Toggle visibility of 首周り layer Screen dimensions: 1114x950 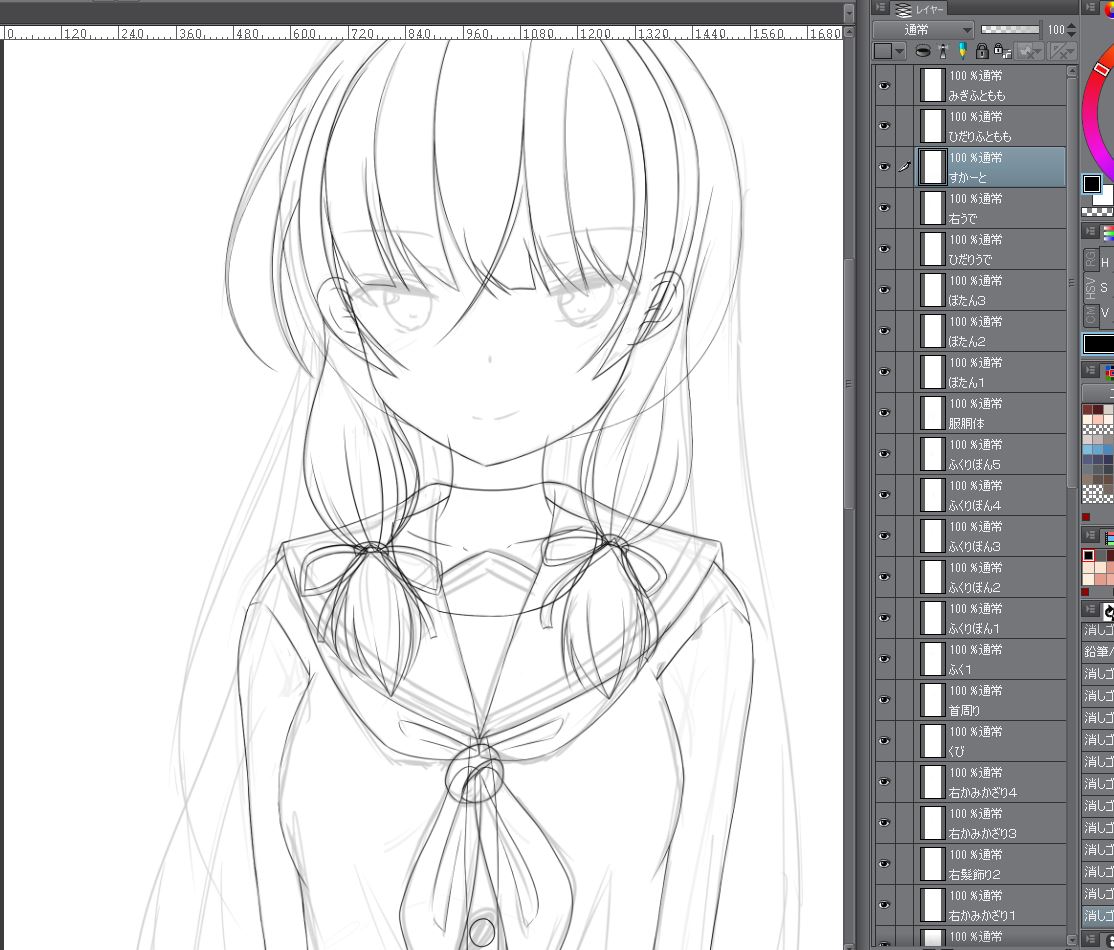coord(885,700)
